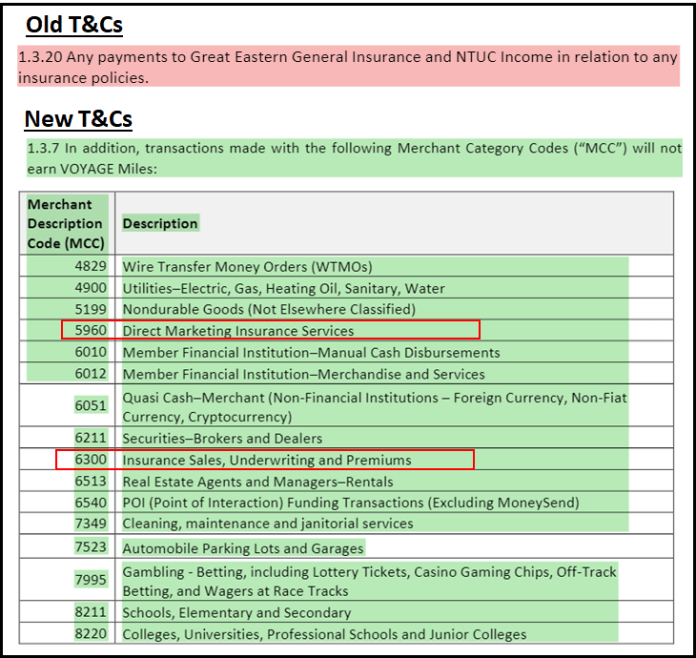
Task: Click the "New T&Cs" heading
Action: [x=78, y=119]
